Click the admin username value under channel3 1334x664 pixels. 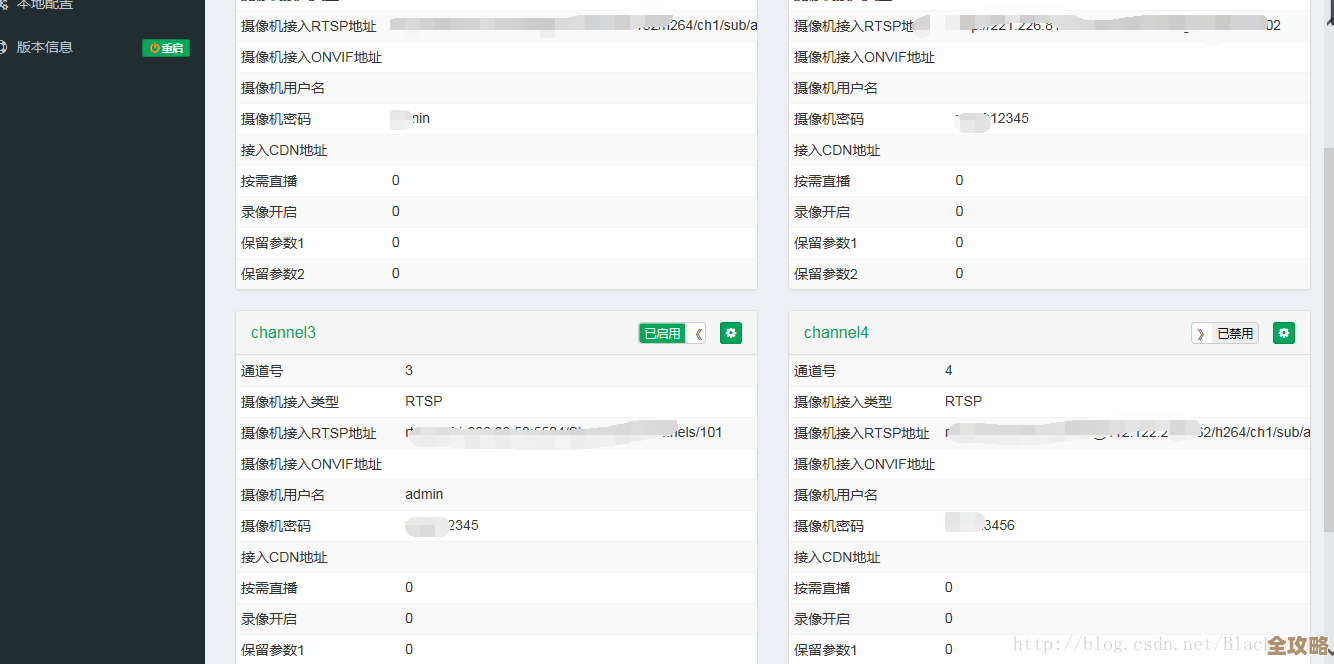[424, 494]
